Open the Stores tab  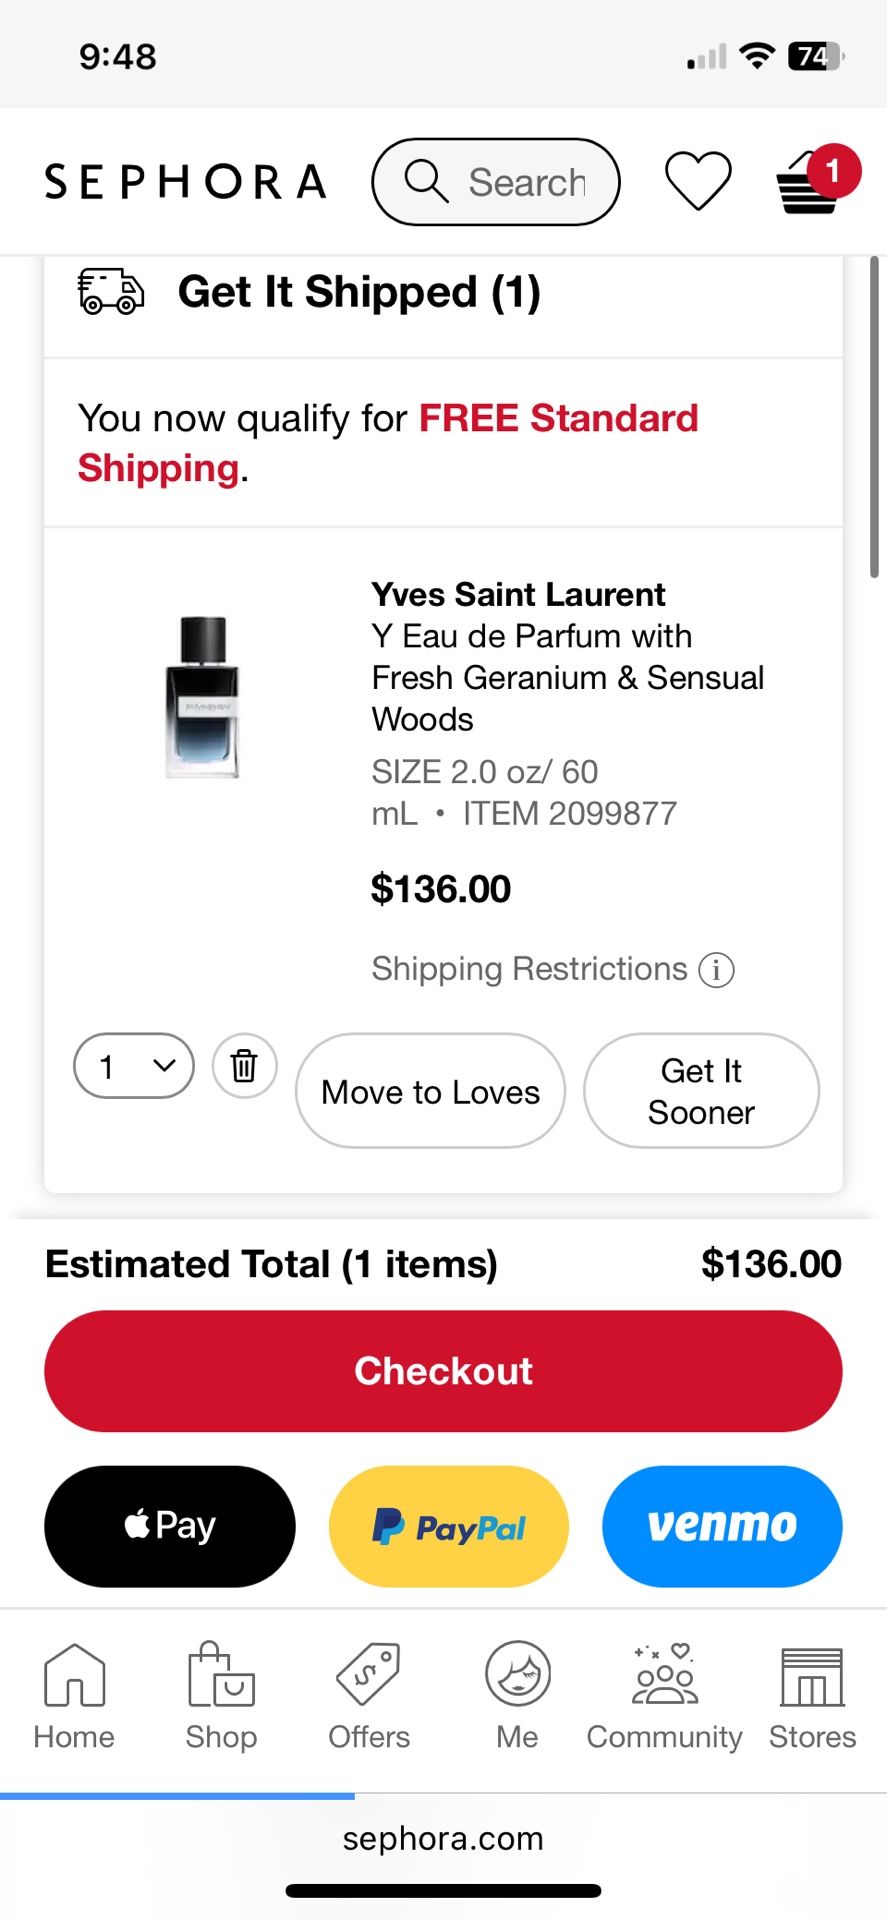(x=812, y=1695)
